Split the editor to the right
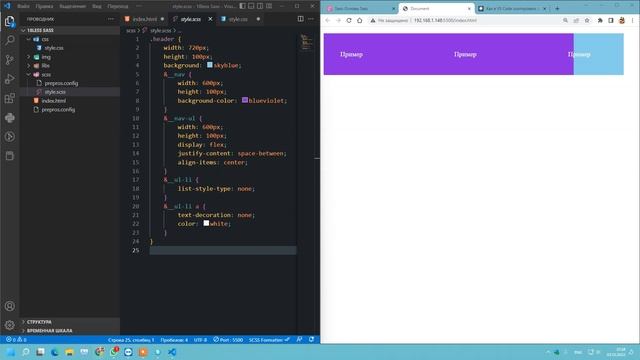This screenshot has height=360, width=640. [300, 19]
